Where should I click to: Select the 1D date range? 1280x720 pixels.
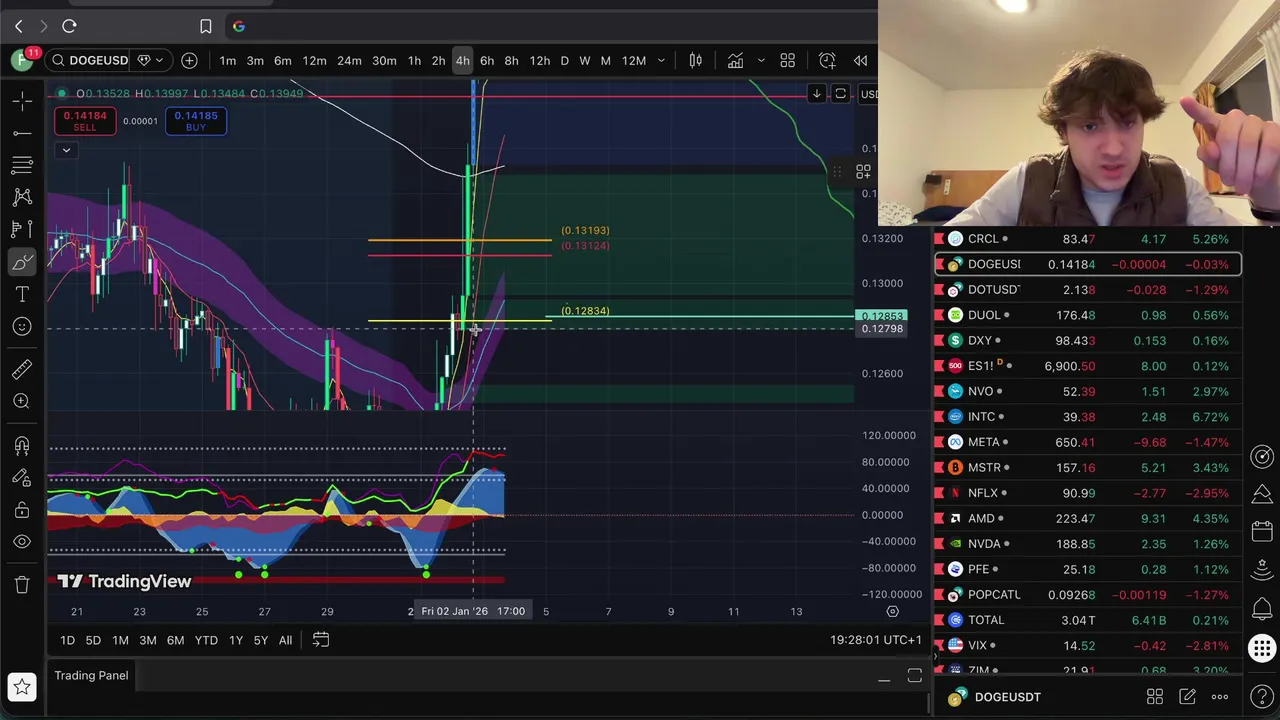pos(67,640)
